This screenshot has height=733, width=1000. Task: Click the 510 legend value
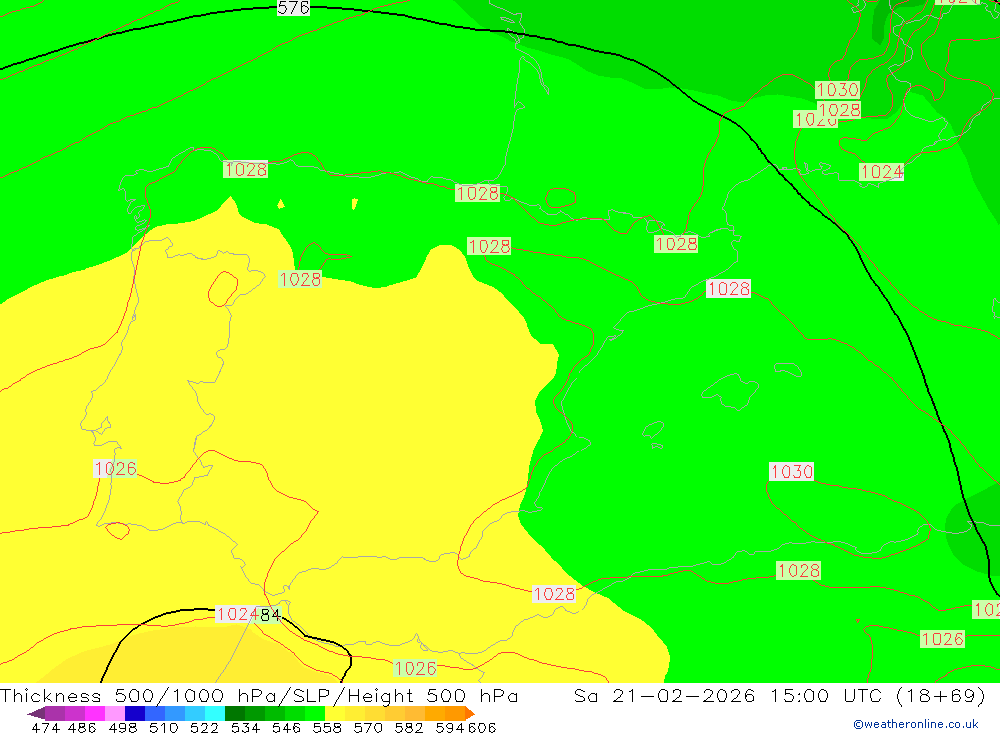(163, 727)
